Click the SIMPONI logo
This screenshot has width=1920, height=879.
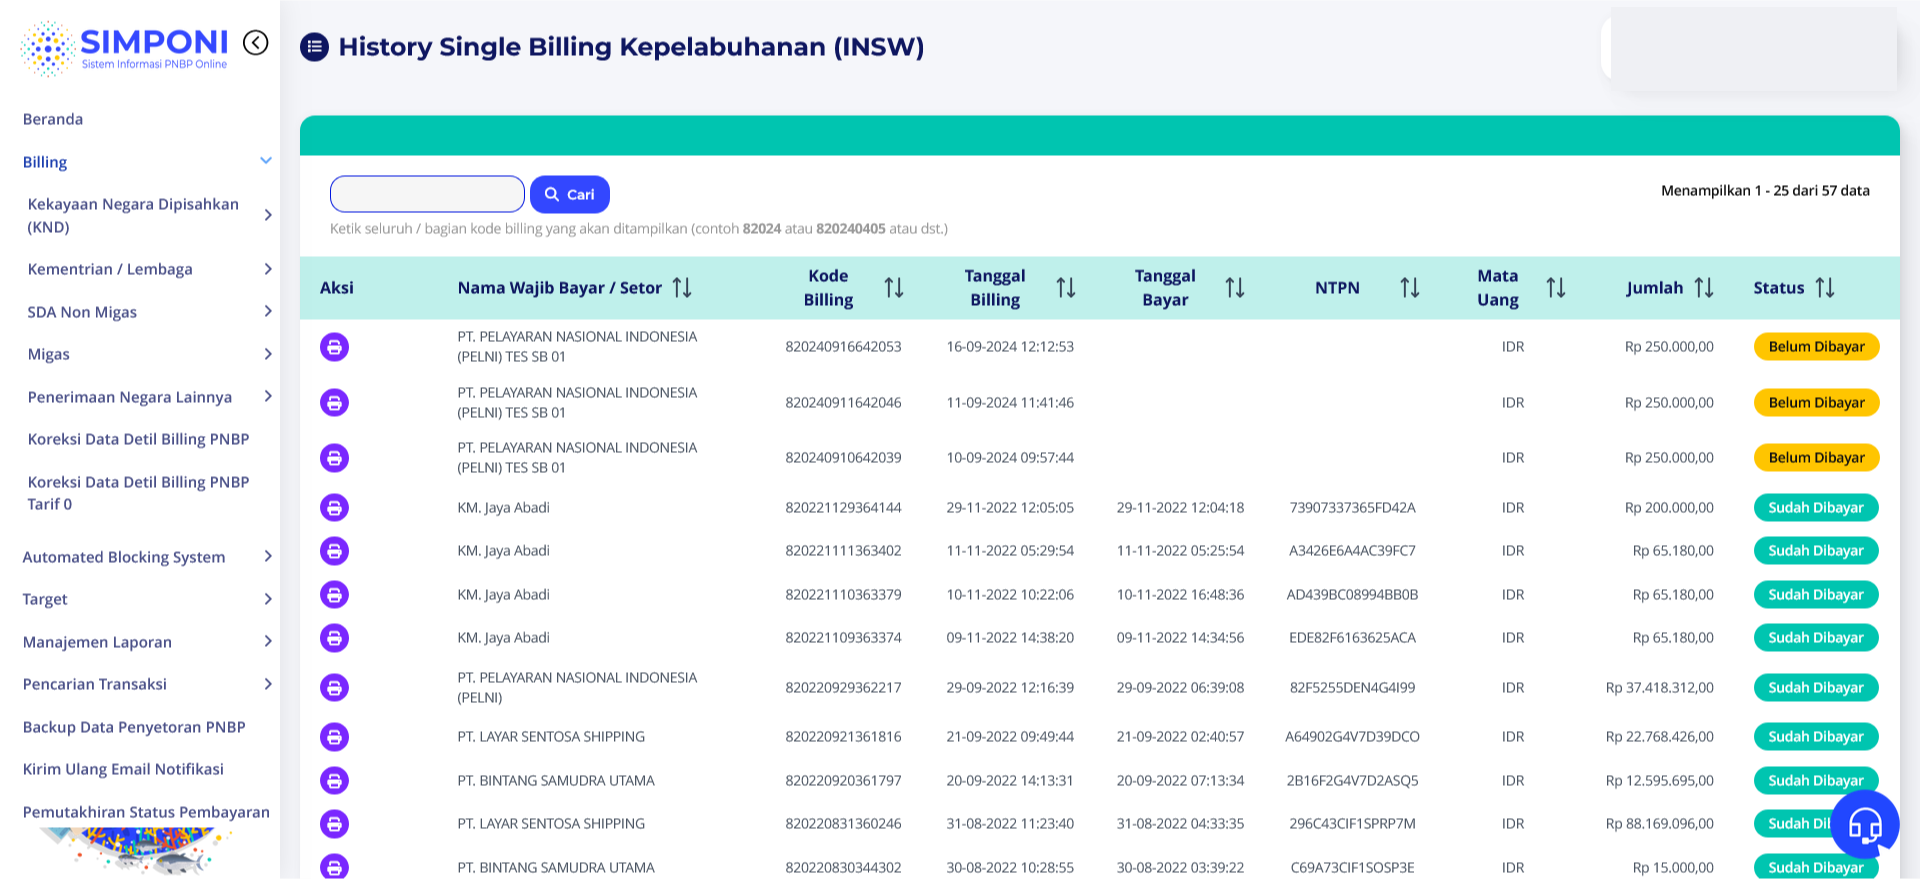point(124,48)
